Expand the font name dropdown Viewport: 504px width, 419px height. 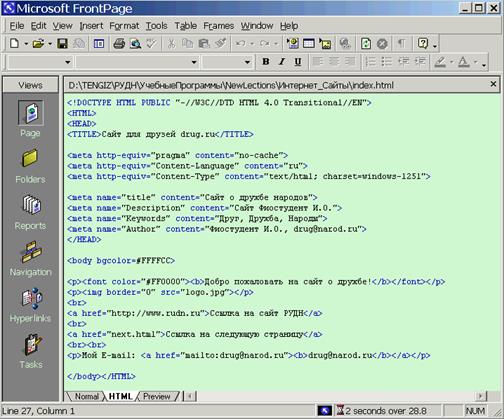click(194, 62)
